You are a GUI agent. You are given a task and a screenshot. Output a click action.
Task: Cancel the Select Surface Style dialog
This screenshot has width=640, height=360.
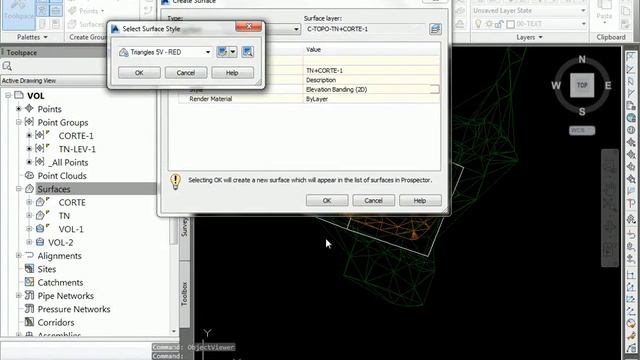[186, 73]
